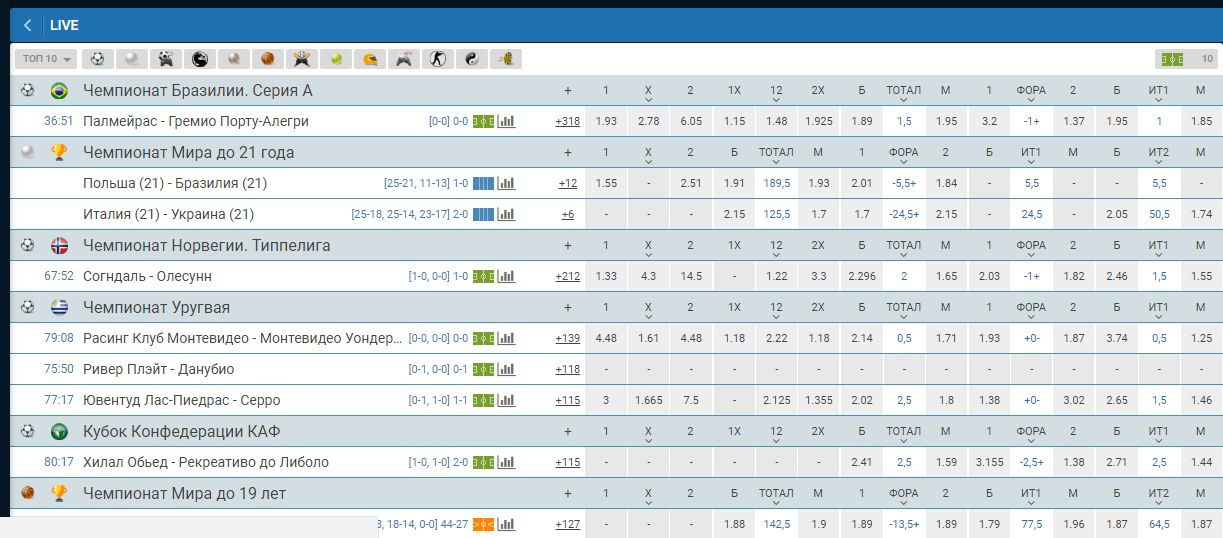Open +318 additional markets for Палмейрас
1223x538 pixels.
(x=568, y=121)
